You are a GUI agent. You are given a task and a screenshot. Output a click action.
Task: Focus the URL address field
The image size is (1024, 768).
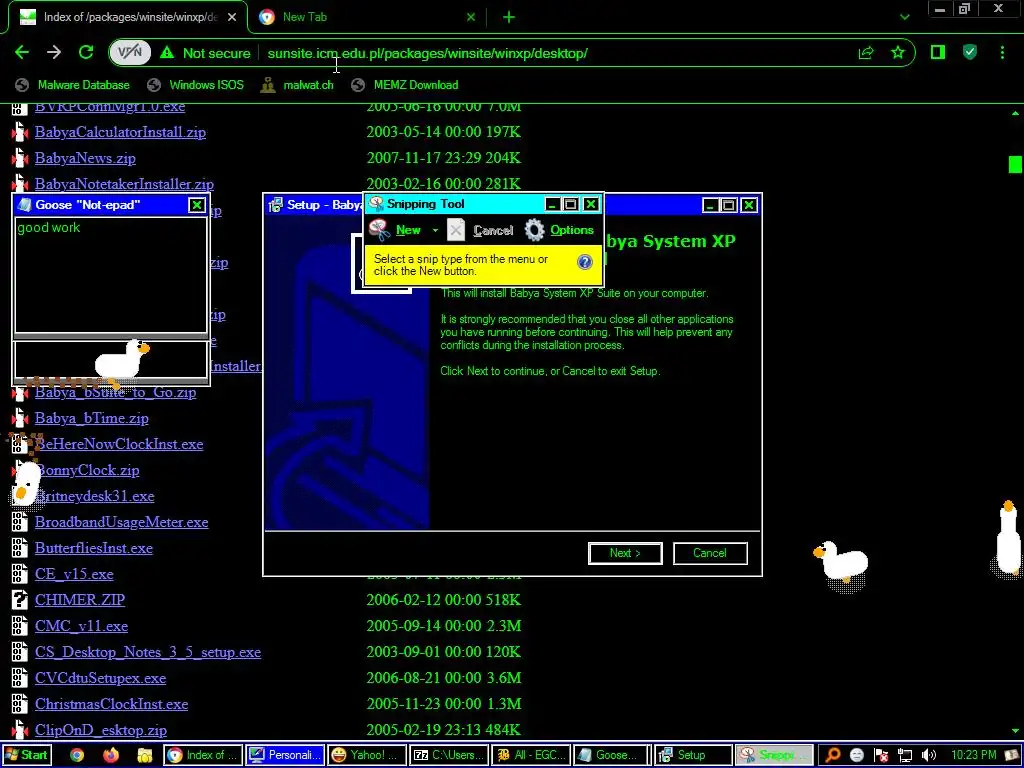coord(427,53)
